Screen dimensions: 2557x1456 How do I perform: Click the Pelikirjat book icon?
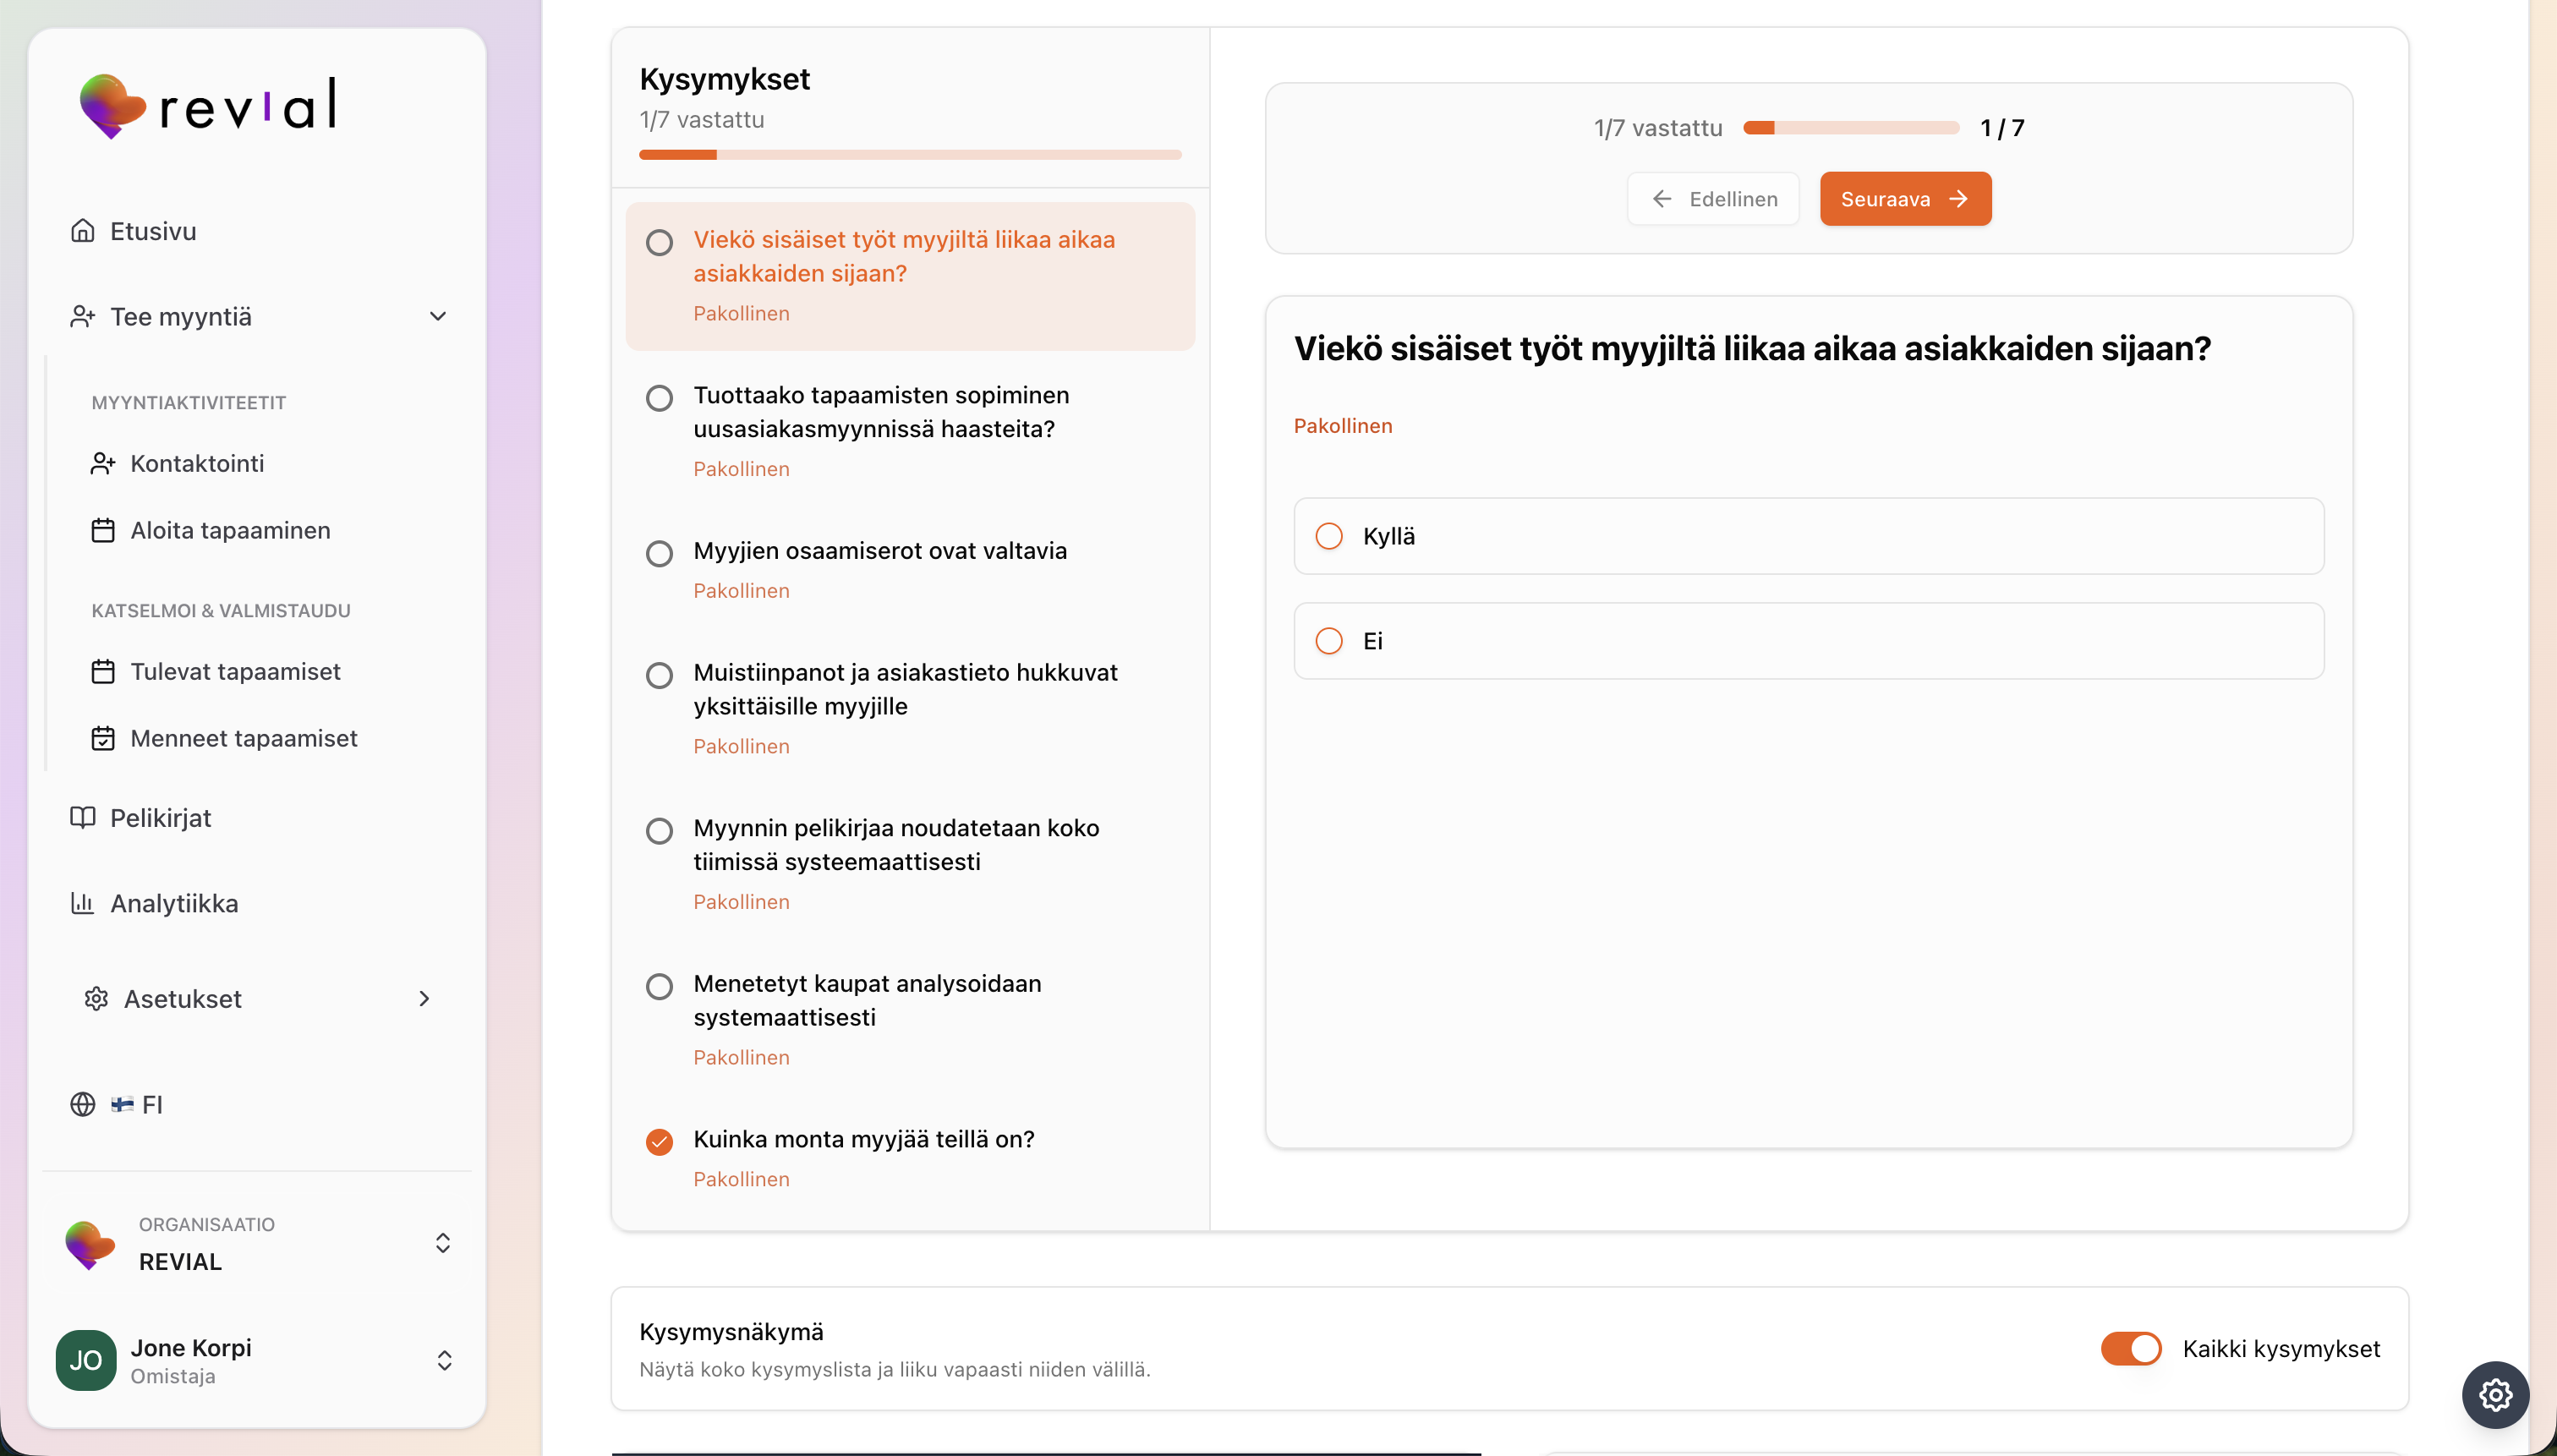83,818
